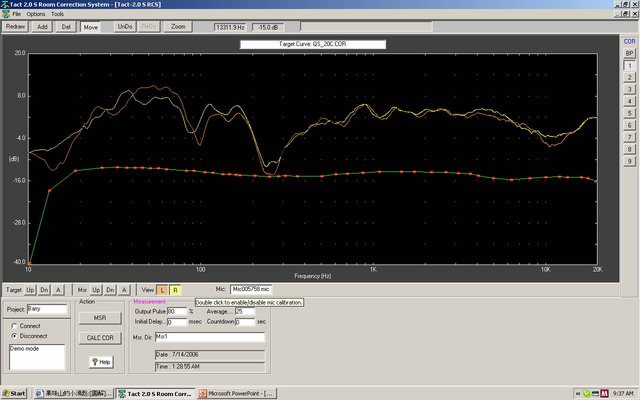Click the UnDo button
The height and width of the screenshot is (400, 640).
124,27
